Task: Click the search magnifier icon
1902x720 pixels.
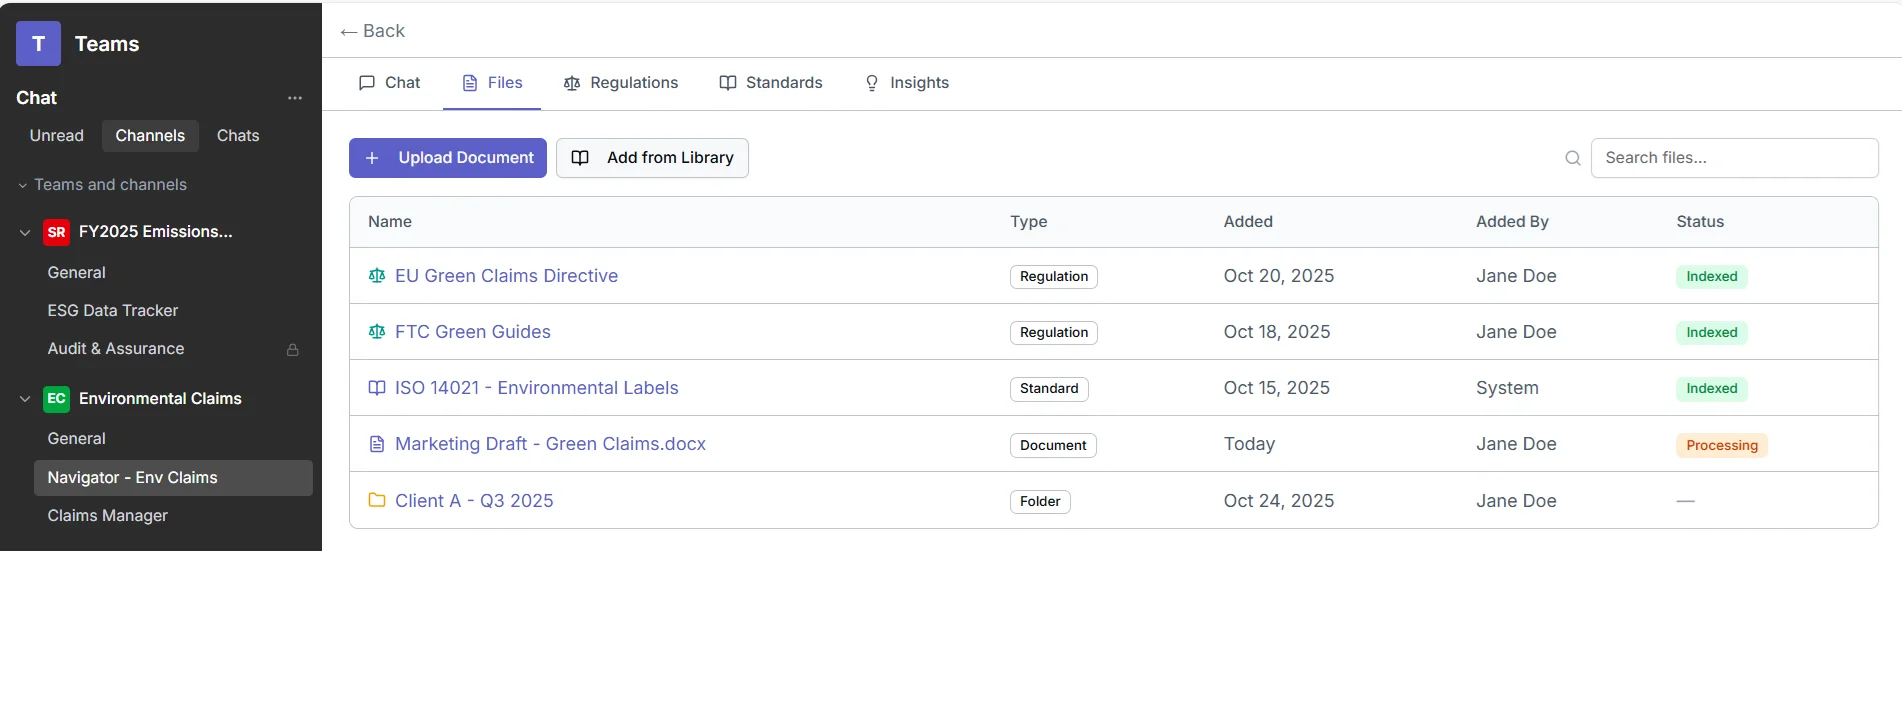Action: coord(1572,158)
